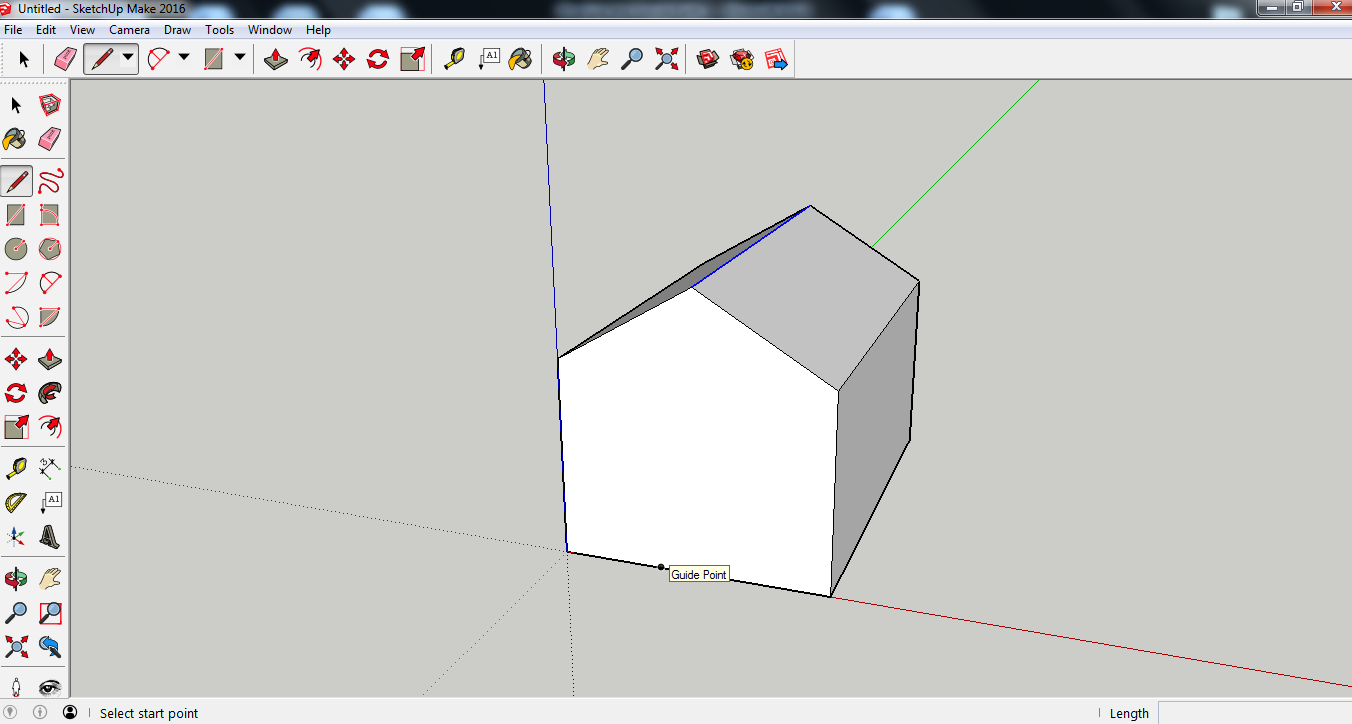Open the Help menu

click(x=318, y=30)
